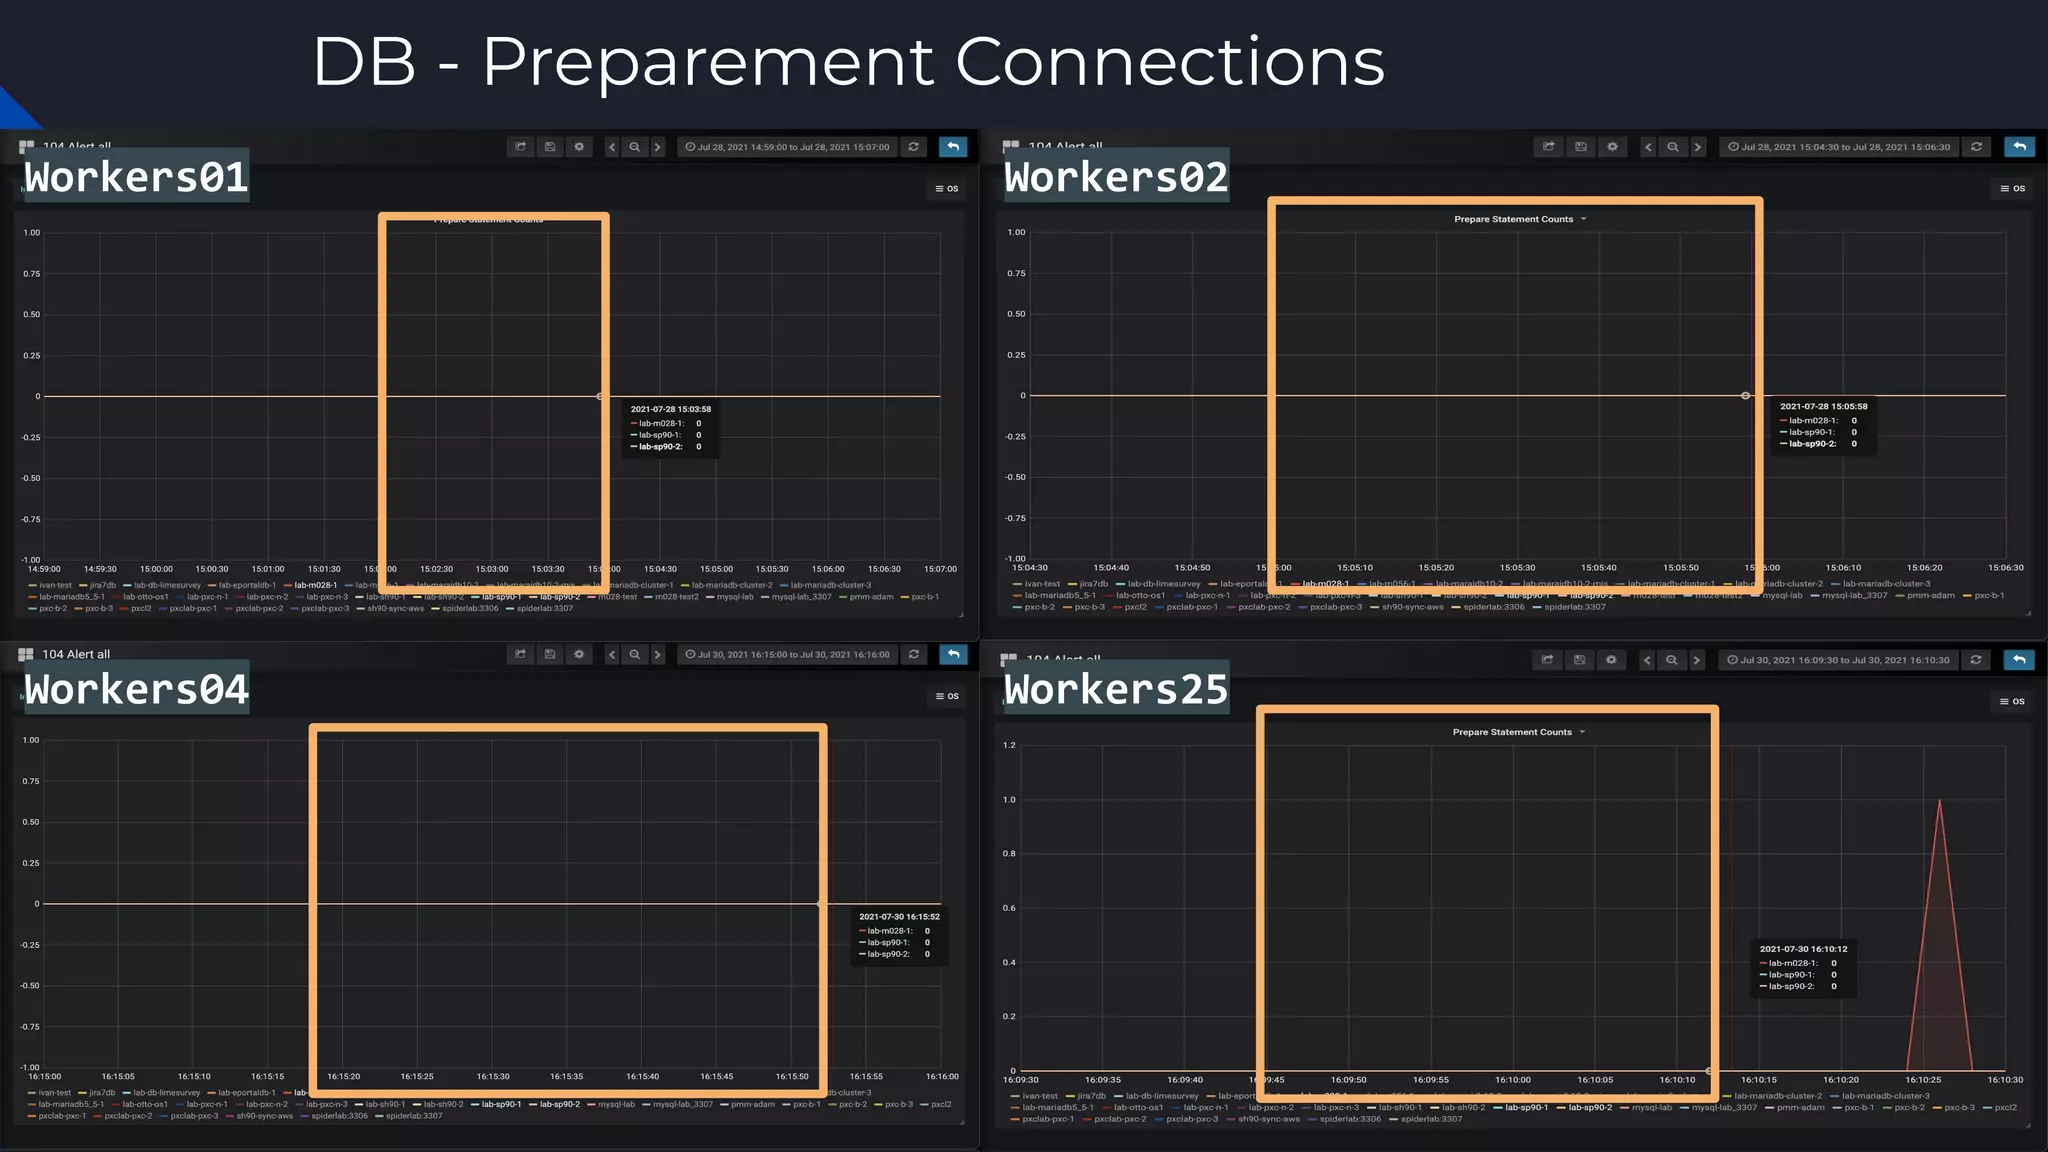
Task: Click the share icon in Workers25 panel
Action: coord(1547,660)
